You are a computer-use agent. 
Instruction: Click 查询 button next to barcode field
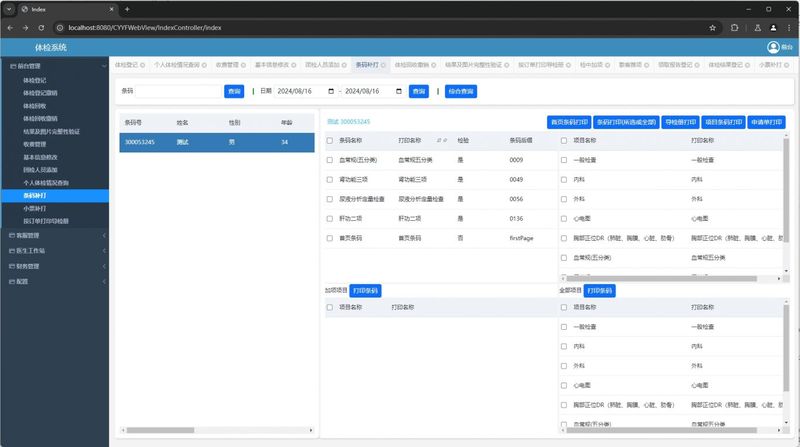tap(234, 91)
